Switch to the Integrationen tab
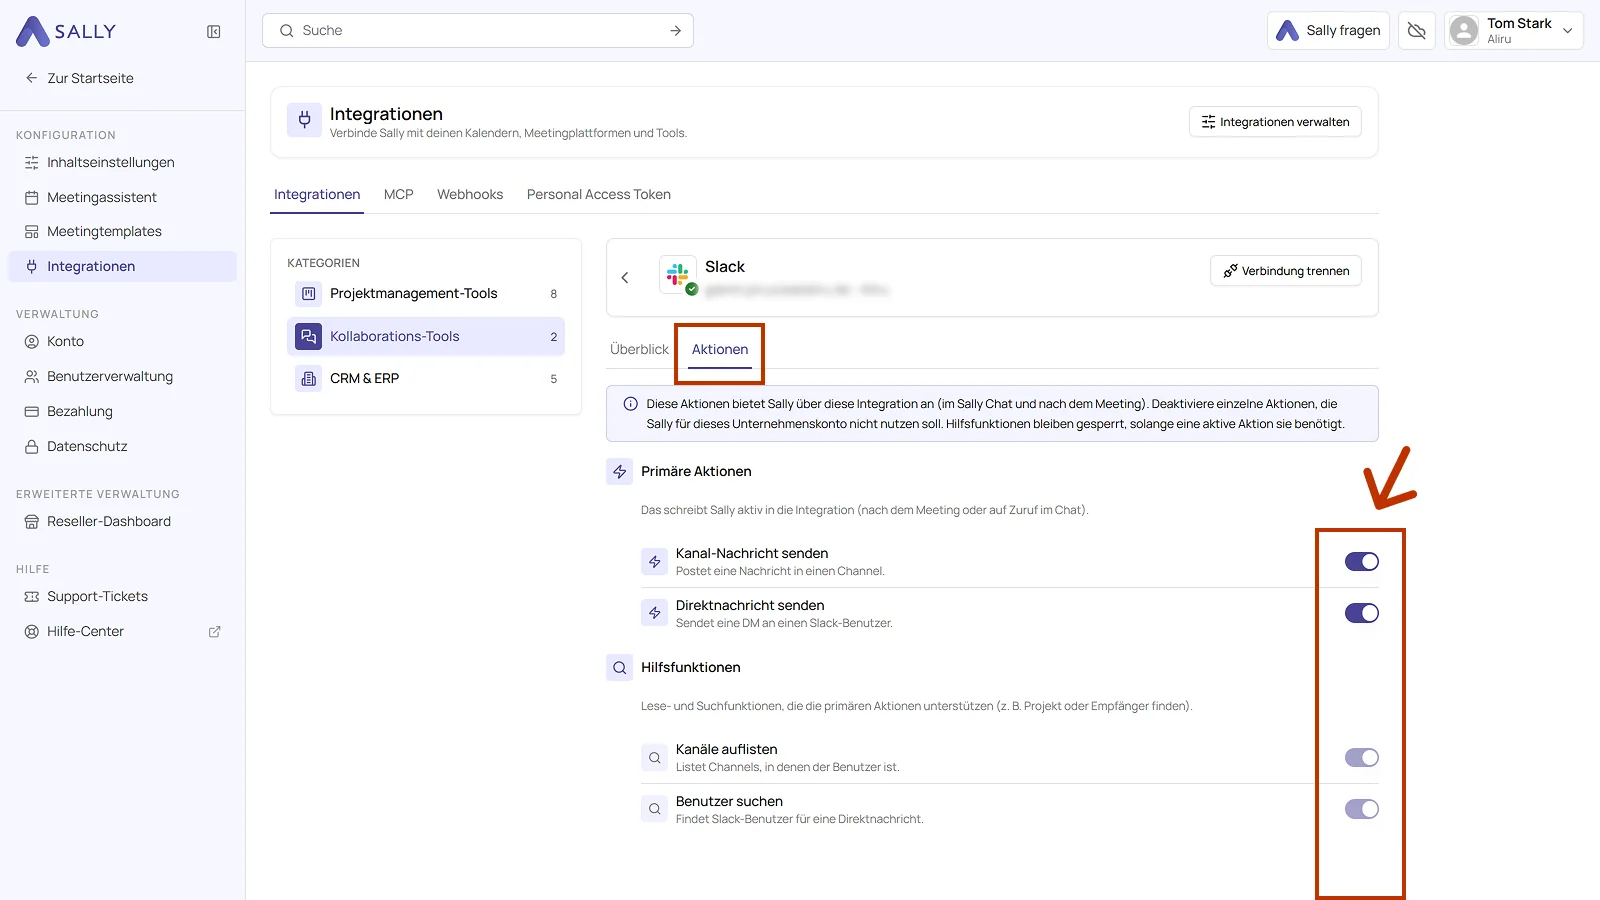Image resolution: width=1600 pixels, height=900 pixels. tap(317, 195)
